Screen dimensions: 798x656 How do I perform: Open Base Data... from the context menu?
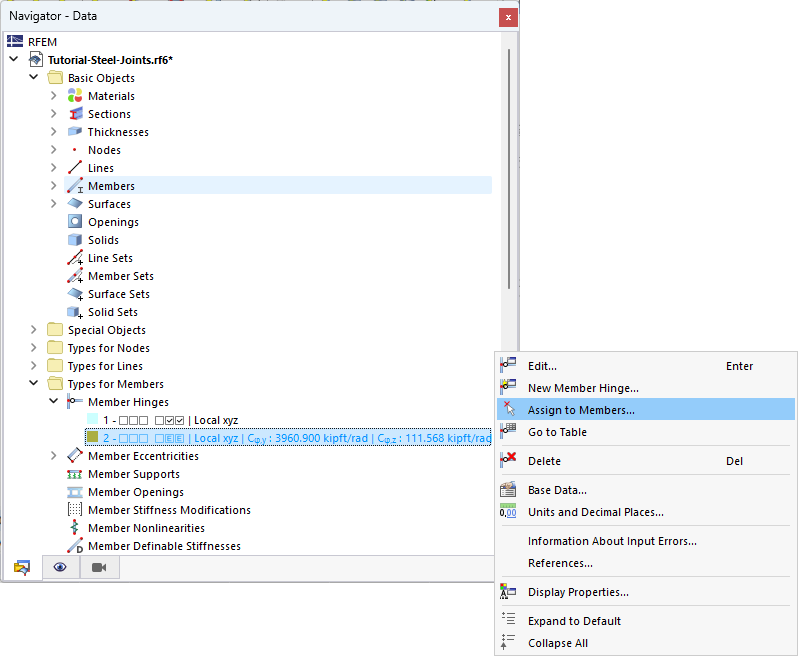pos(645,490)
